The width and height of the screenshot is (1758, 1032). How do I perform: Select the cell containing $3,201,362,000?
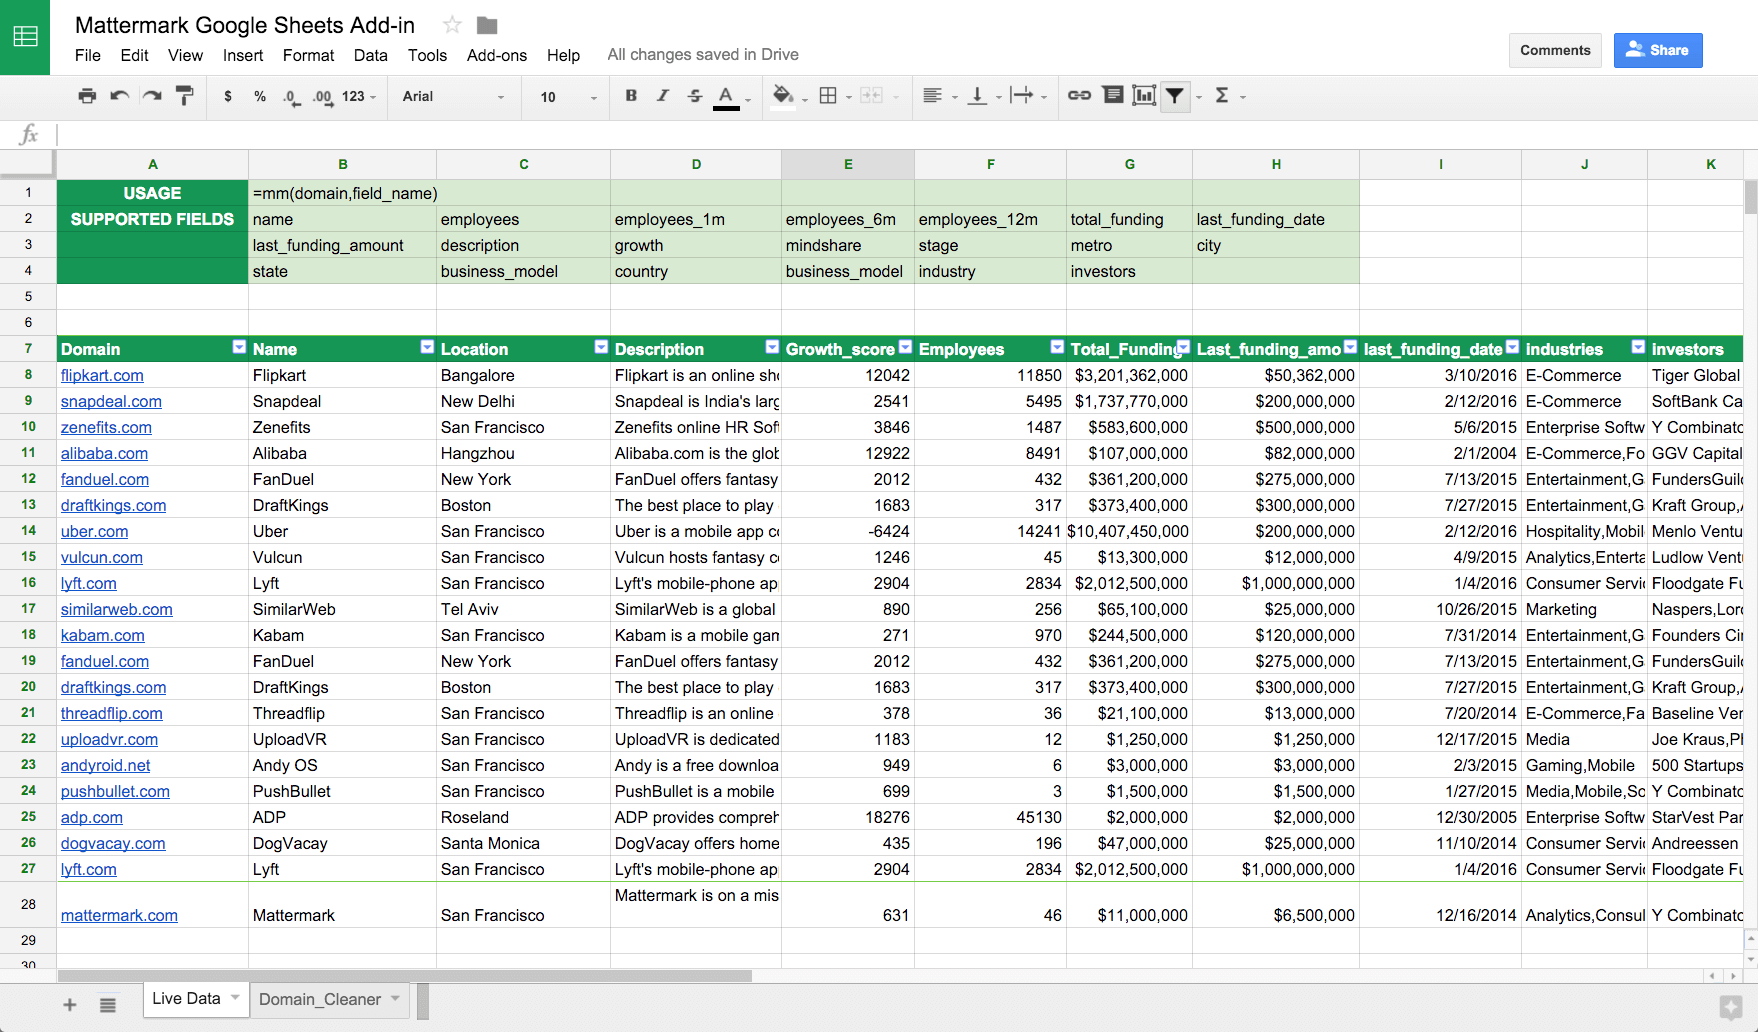[1129, 375]
